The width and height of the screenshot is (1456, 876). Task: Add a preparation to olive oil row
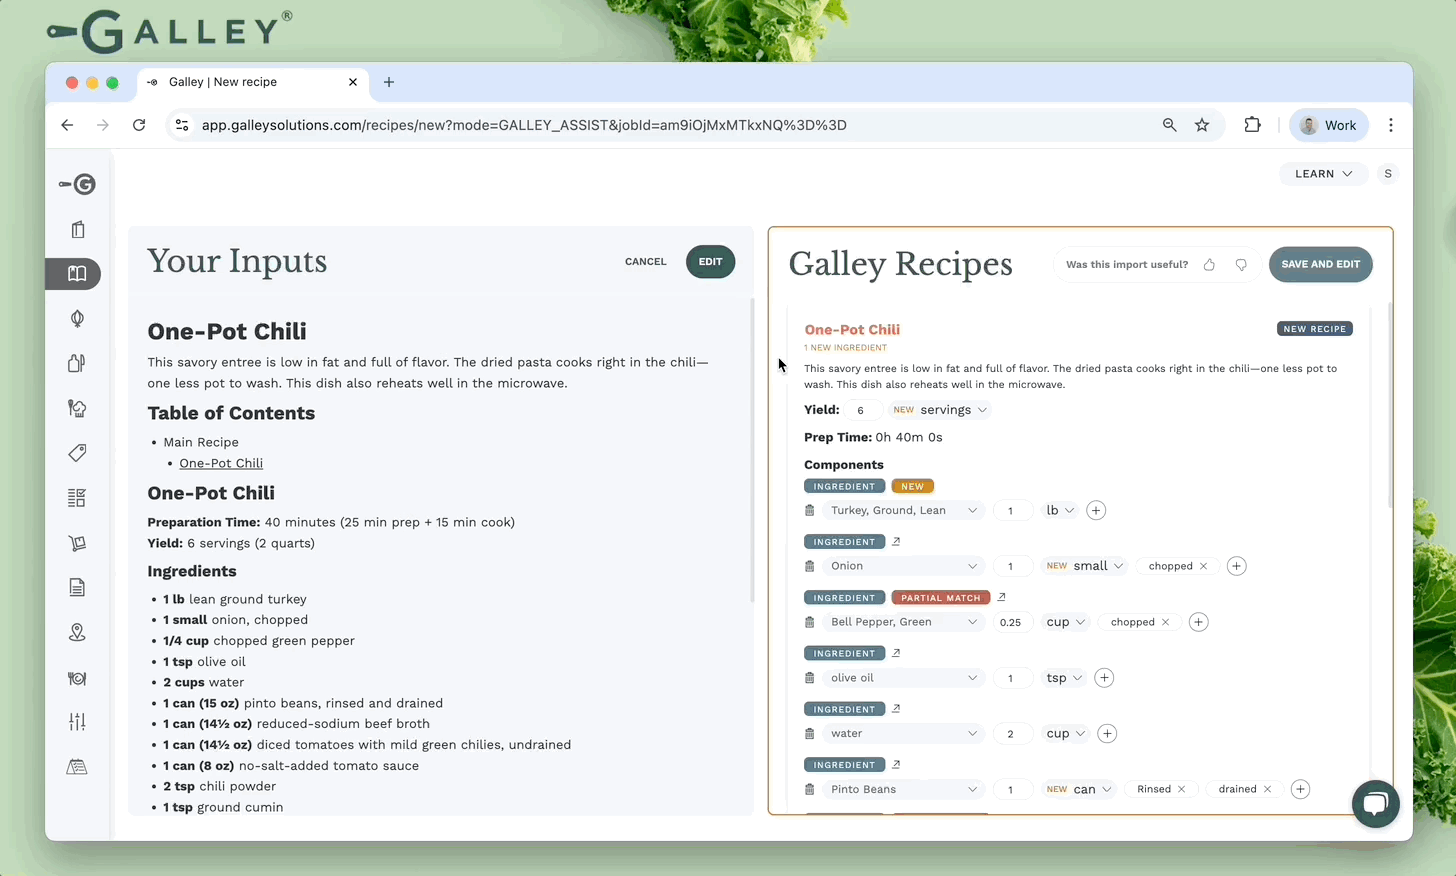coord(1104,678)
